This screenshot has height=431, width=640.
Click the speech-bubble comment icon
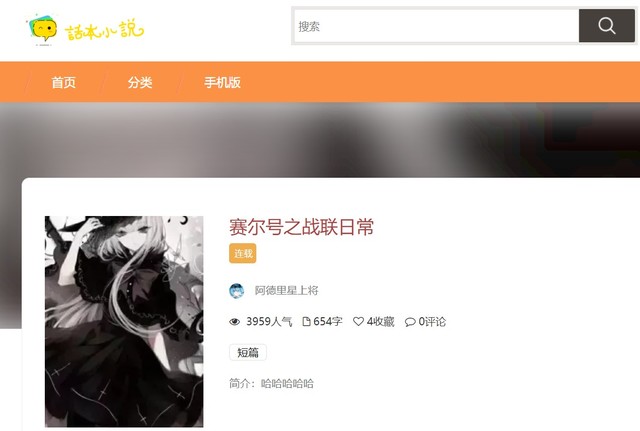point(410,322)
